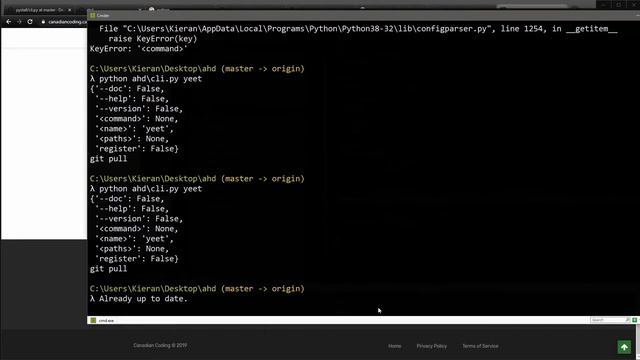Click the second 'register': False} line

click(x=136, y=259)
